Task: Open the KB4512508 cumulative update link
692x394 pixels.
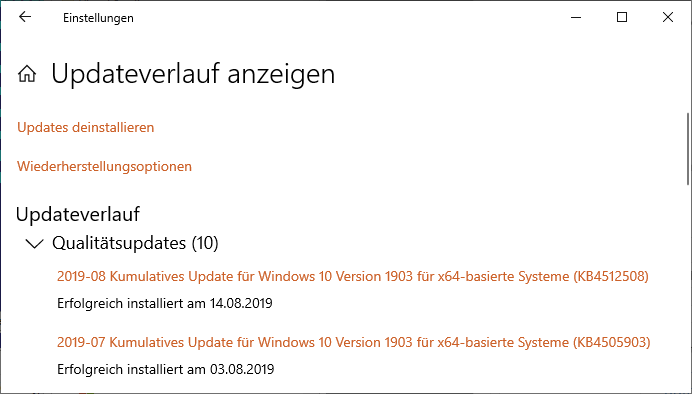Action: coord(353,277)
